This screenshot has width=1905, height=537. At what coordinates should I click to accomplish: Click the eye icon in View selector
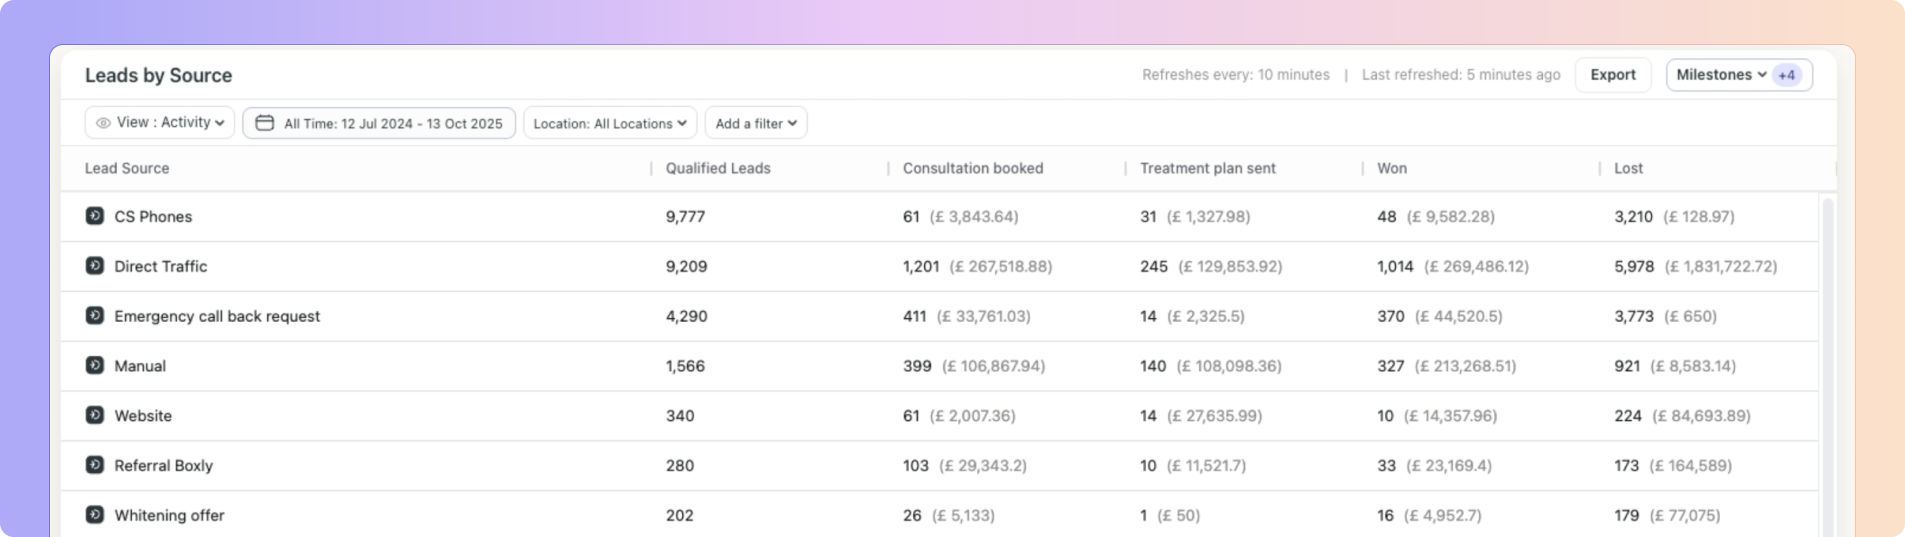[x=103, y=123]
